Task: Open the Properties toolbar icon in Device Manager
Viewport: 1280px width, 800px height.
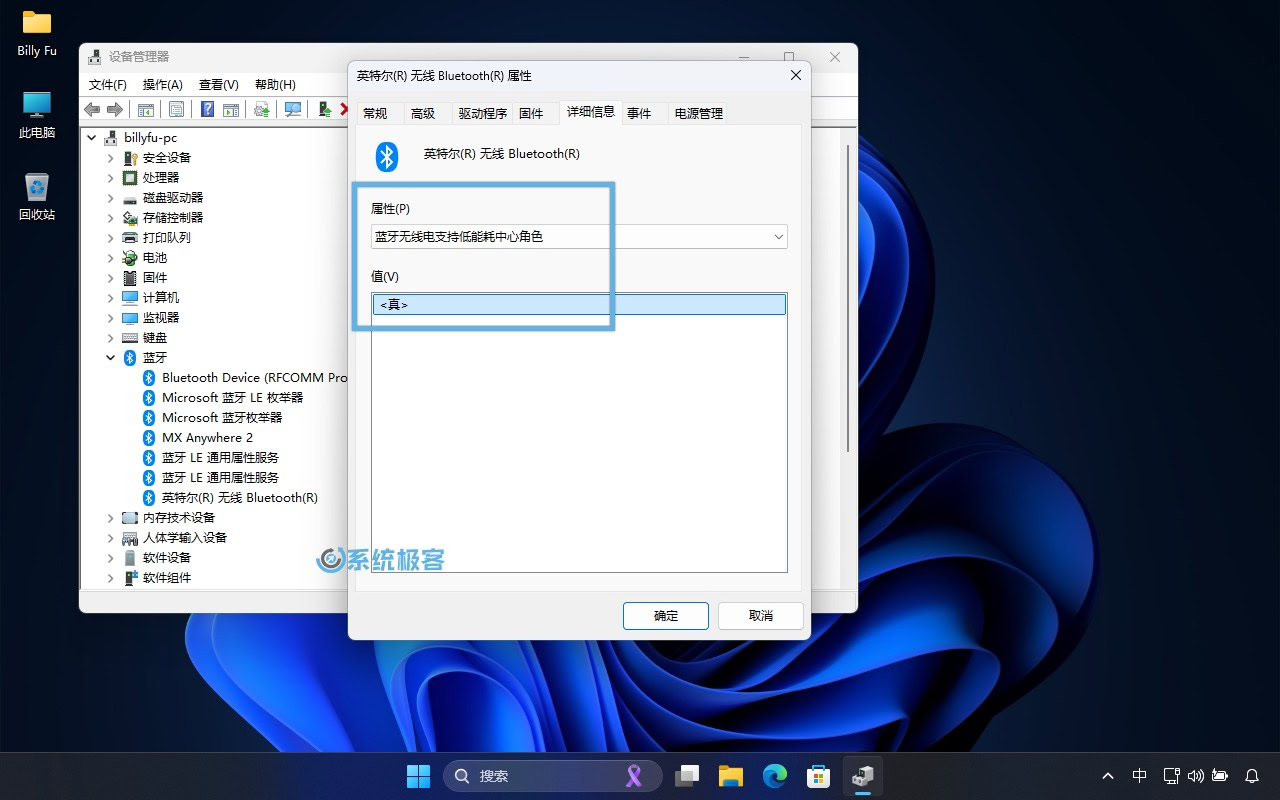Action: (176, 109)
